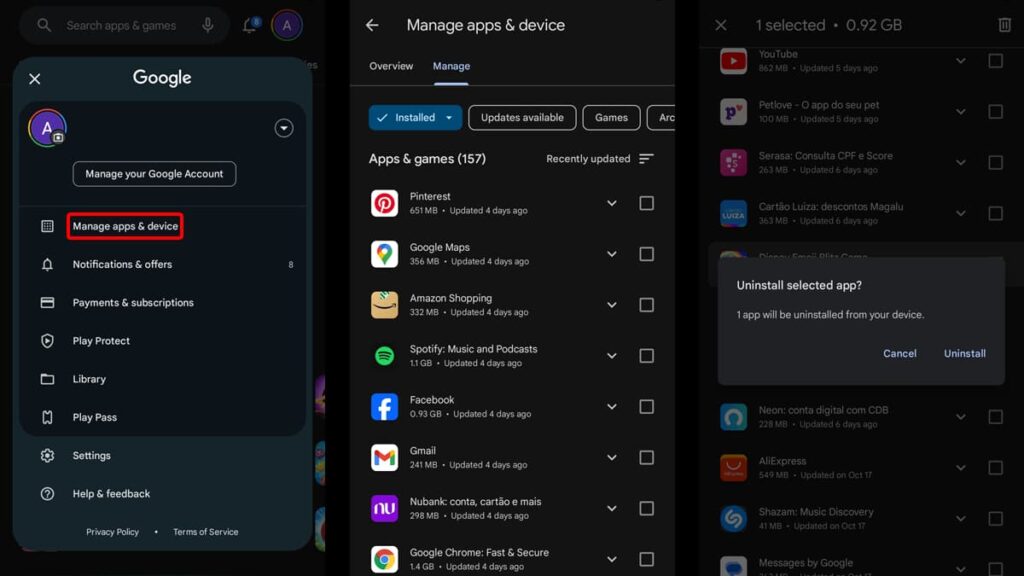The image size is (1024, 576).
Task: Open the Installed filter dropdown
Action: (449, 118)
